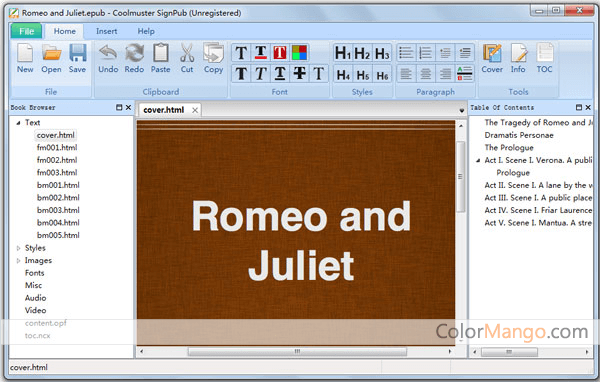Apply Heading 1 style

point(343,53)
